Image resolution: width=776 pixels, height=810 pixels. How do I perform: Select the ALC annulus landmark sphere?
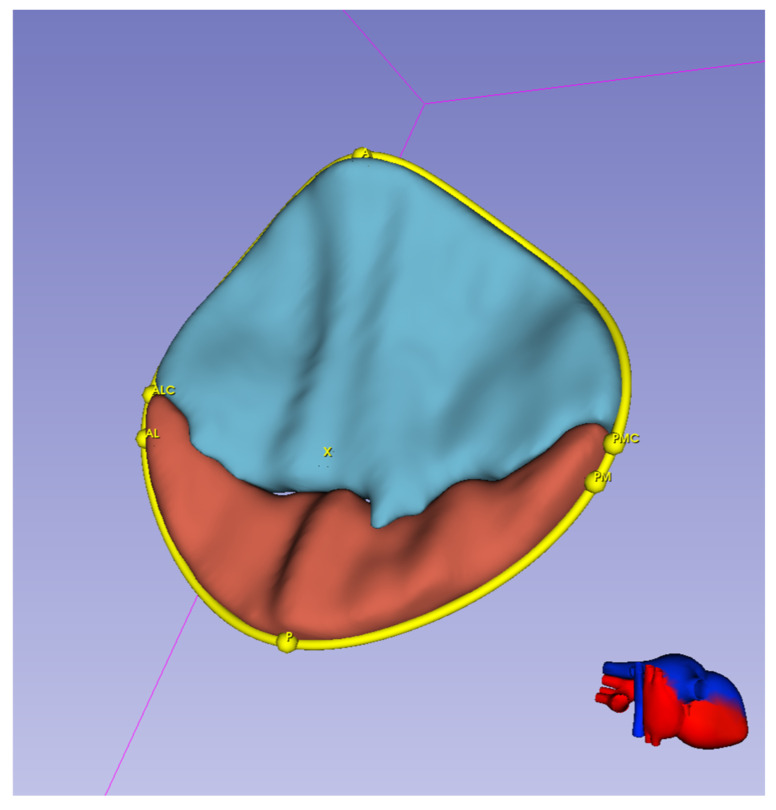[149, 394]
